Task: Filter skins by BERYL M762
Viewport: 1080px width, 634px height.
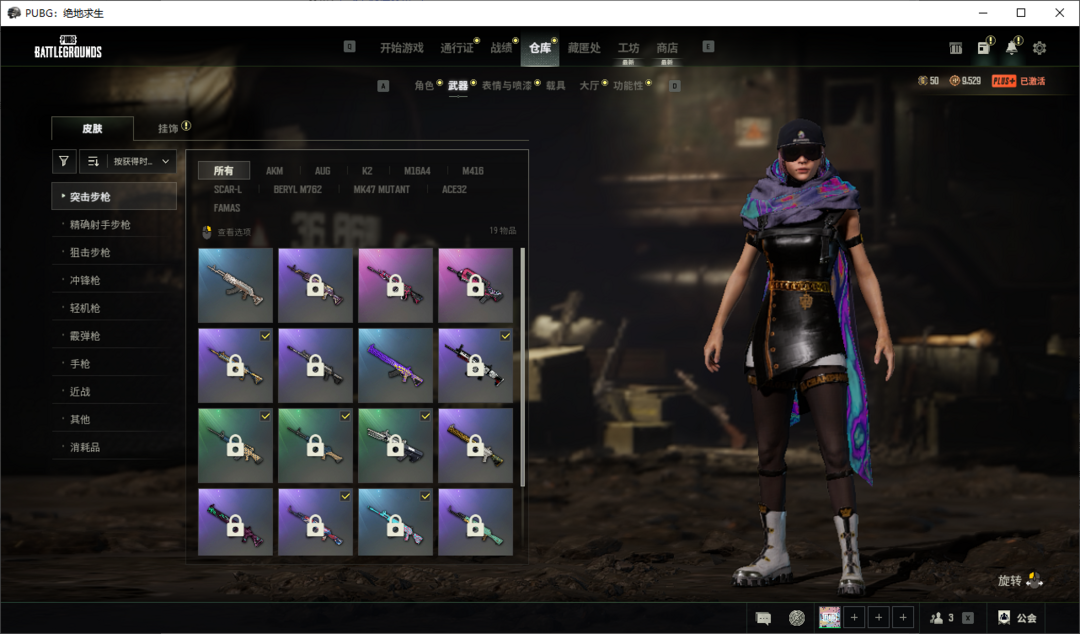Action: (x=298, y=190)
